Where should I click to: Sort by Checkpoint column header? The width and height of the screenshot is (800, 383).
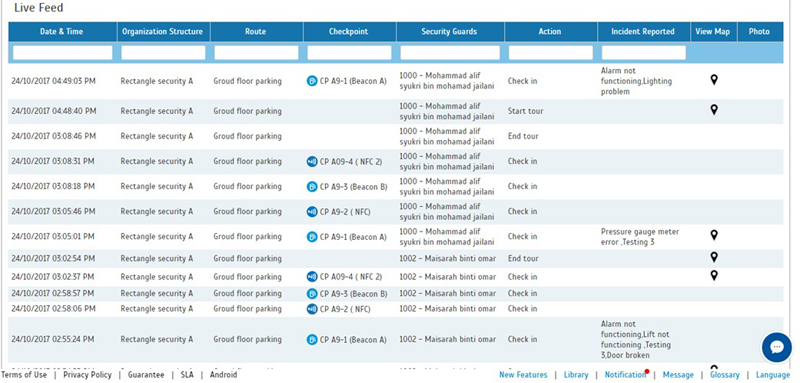tap(349, 32)
